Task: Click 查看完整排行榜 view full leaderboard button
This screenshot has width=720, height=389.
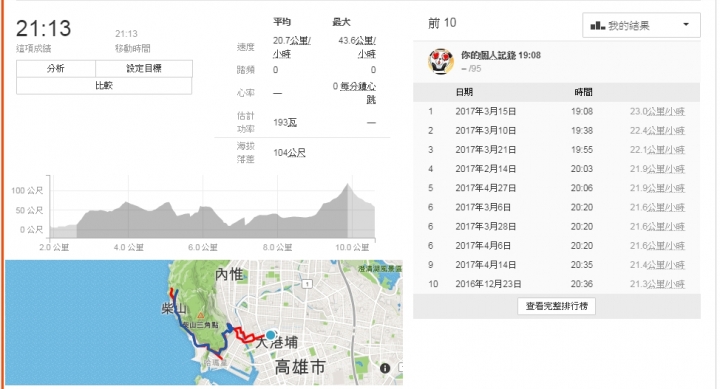Action: pyautogui.click(x=557, y=306)
